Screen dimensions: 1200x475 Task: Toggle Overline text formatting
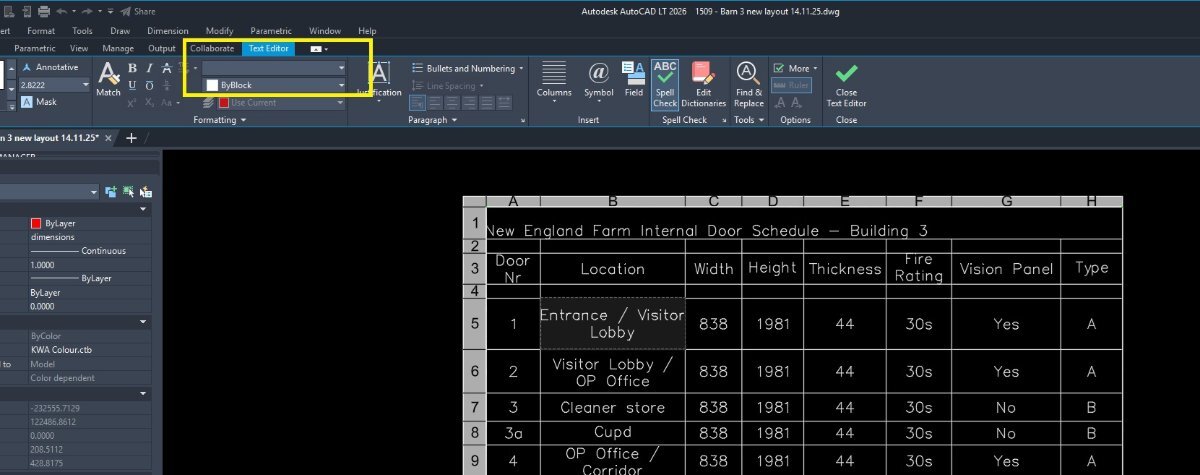149,86
